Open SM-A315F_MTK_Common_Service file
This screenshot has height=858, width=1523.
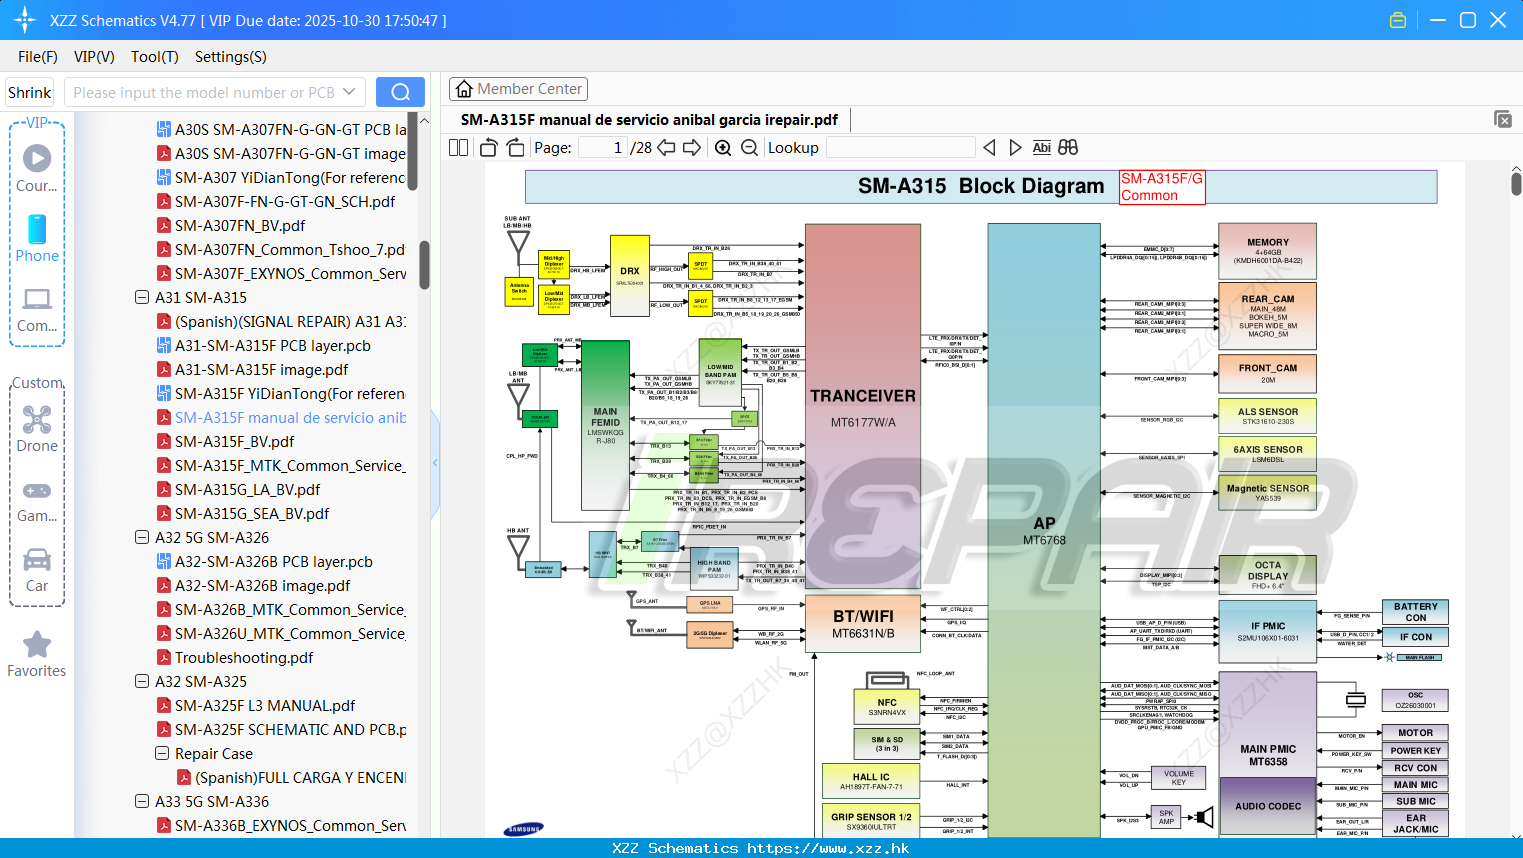point(290,465)
